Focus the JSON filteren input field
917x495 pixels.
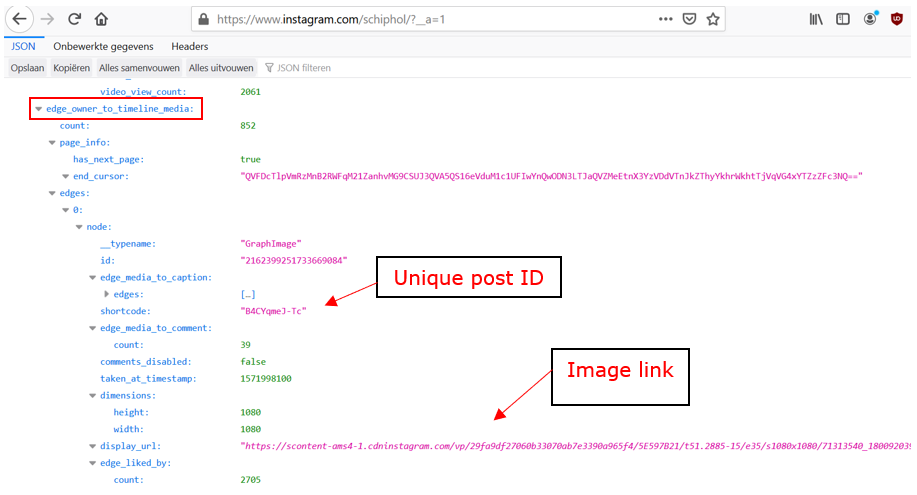(x=304, y=68)
